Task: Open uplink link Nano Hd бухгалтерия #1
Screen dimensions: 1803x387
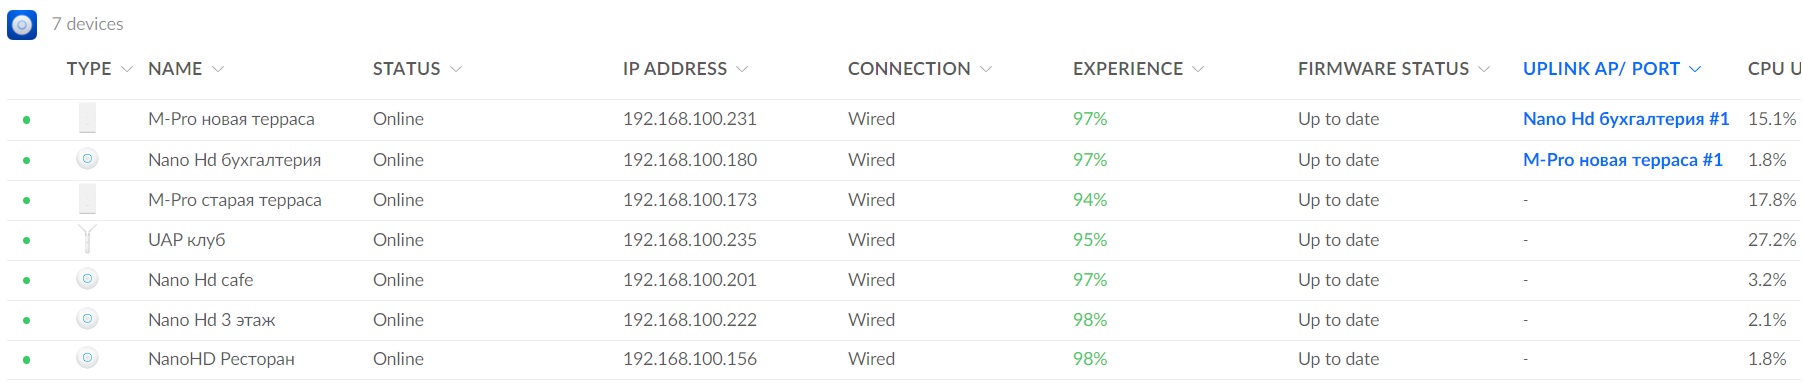Action: (x=1626, y=119)
